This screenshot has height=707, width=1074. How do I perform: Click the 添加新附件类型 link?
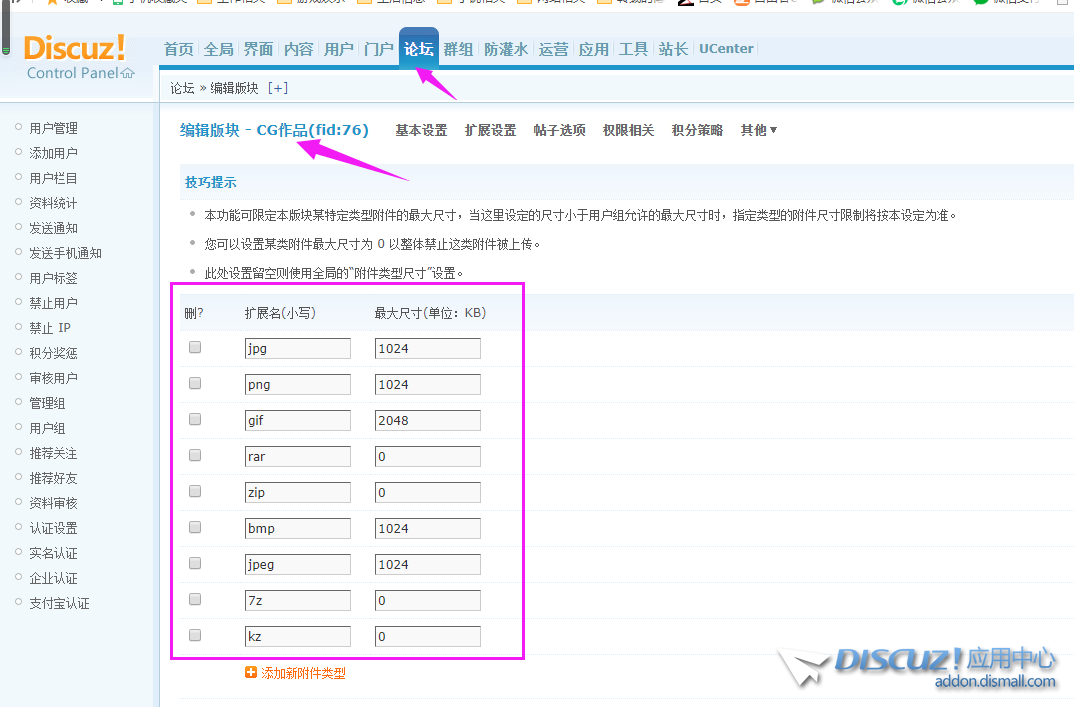303,673
